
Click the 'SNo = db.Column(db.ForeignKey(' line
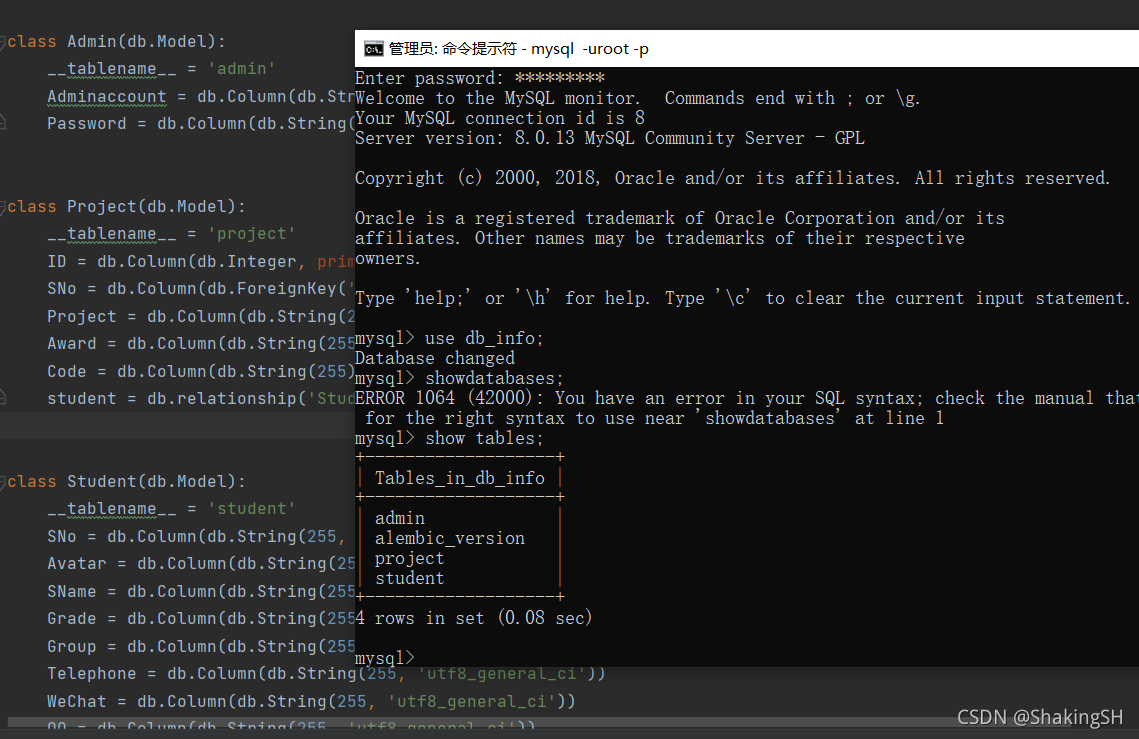coord(200,289)
